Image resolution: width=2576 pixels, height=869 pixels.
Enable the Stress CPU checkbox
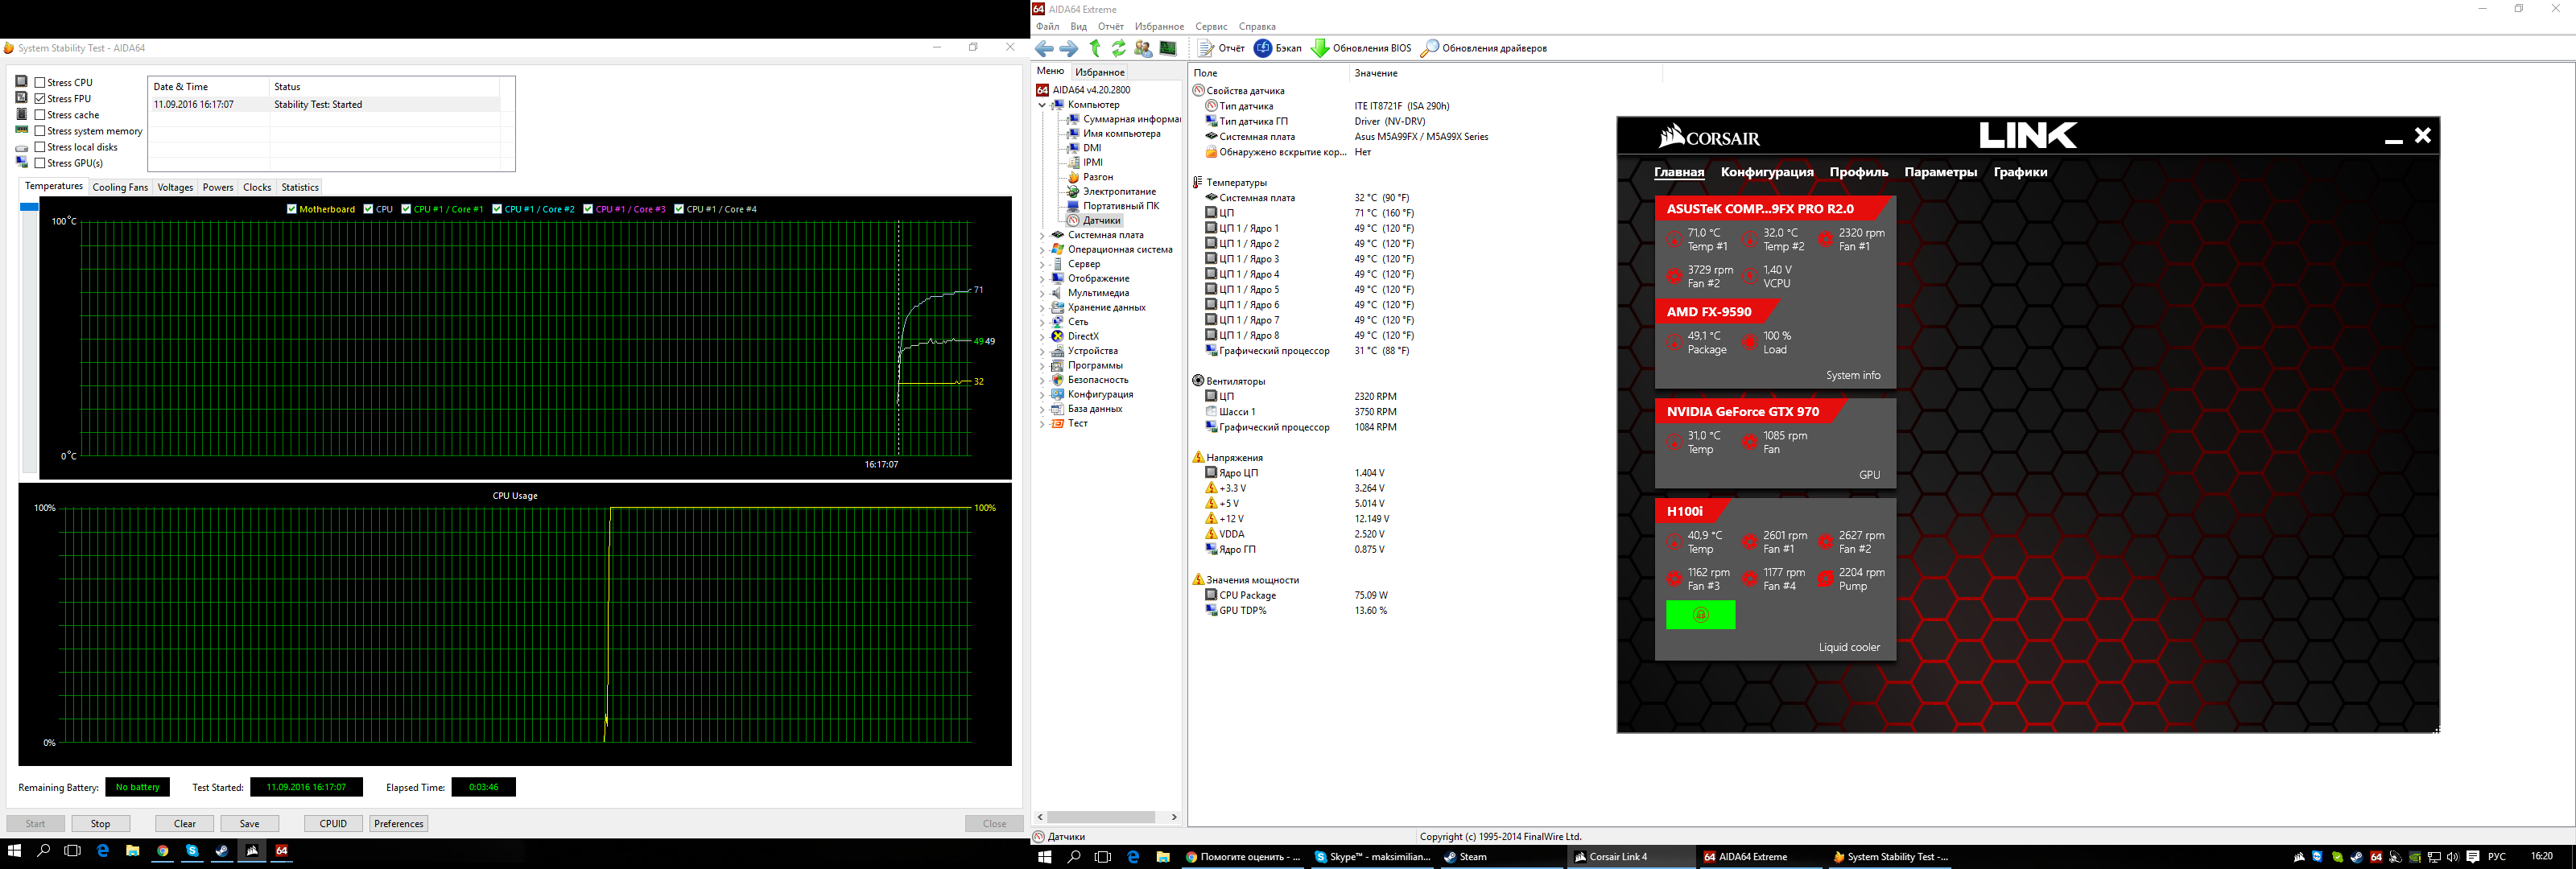(x=40, y=83)
